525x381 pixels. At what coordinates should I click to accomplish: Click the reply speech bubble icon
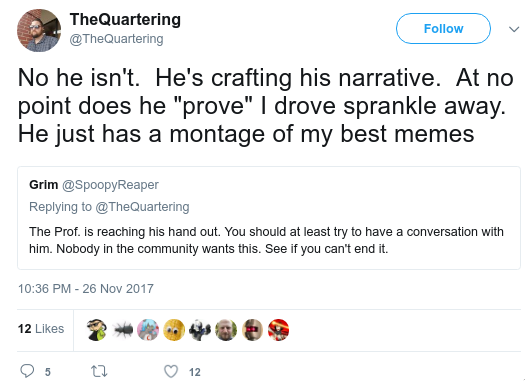coord(27,371)
